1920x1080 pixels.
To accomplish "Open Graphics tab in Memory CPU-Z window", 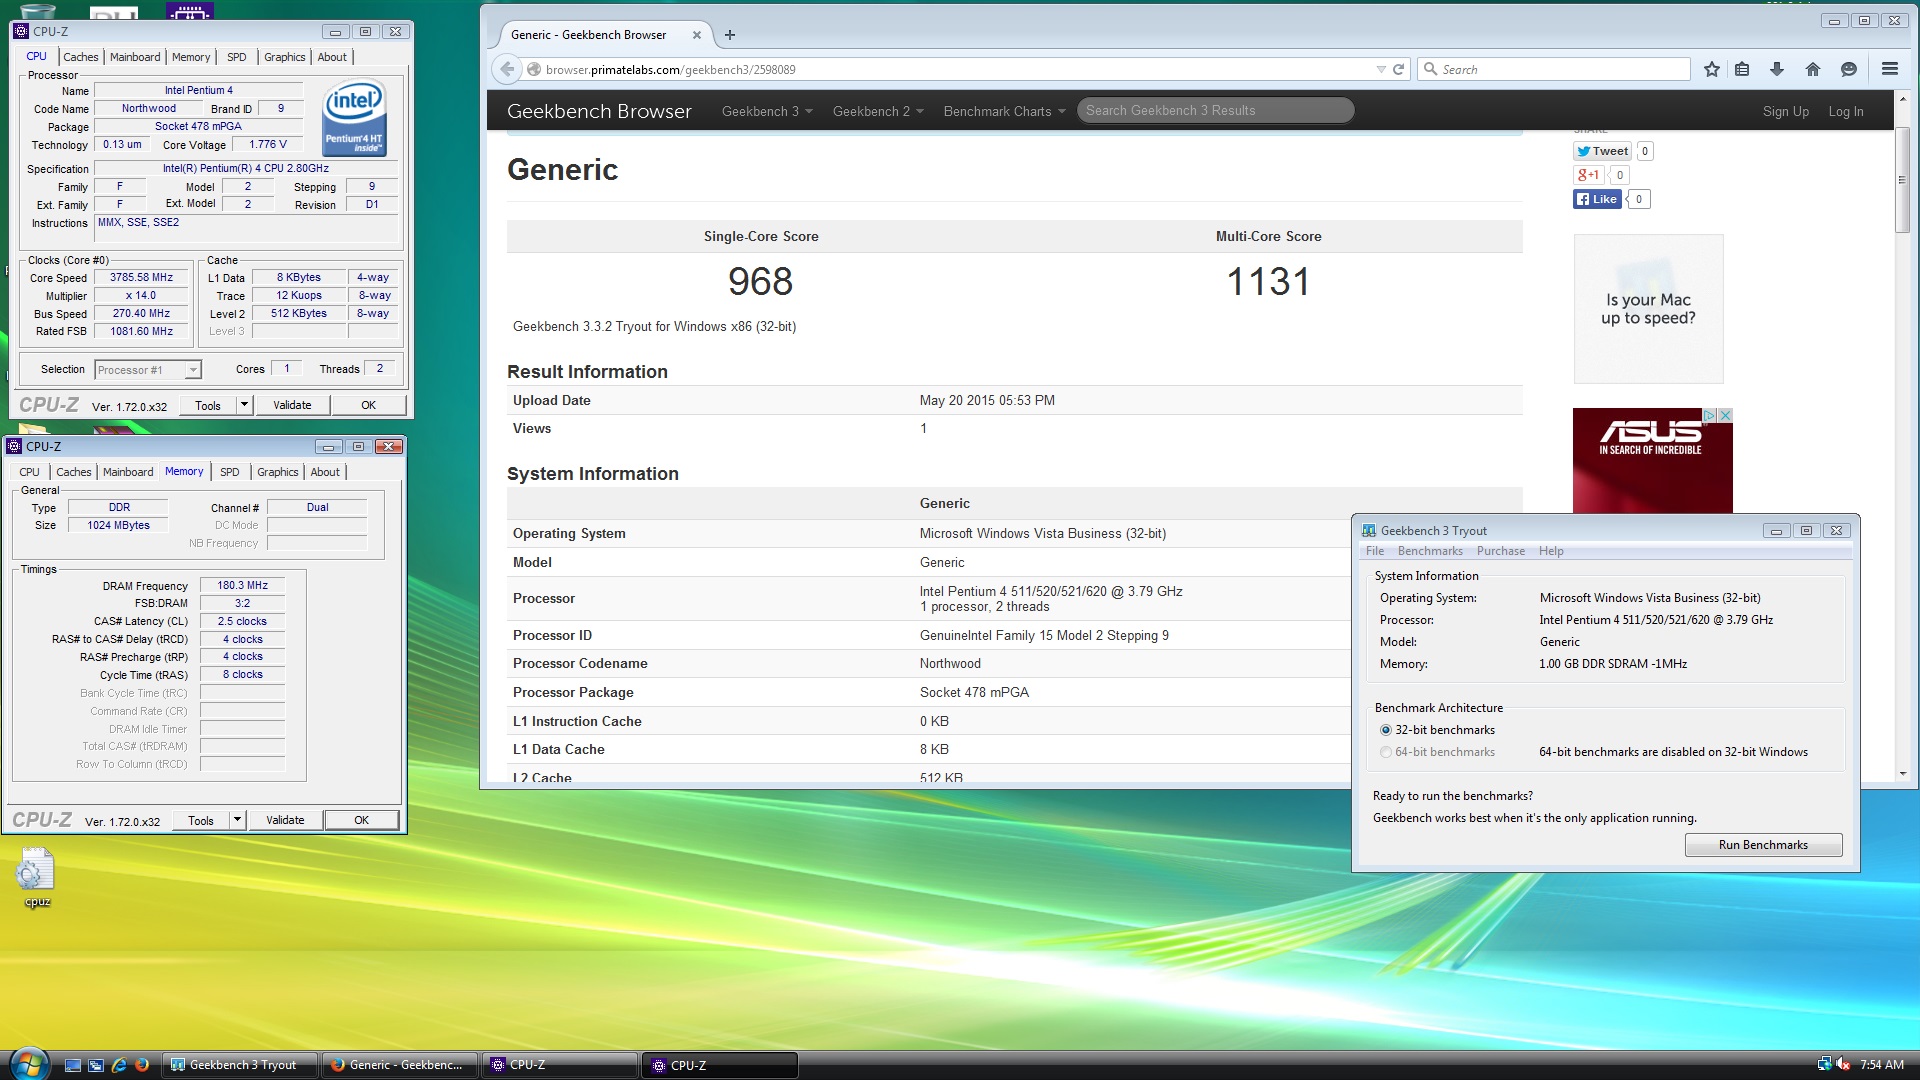I will click(277, 472).
